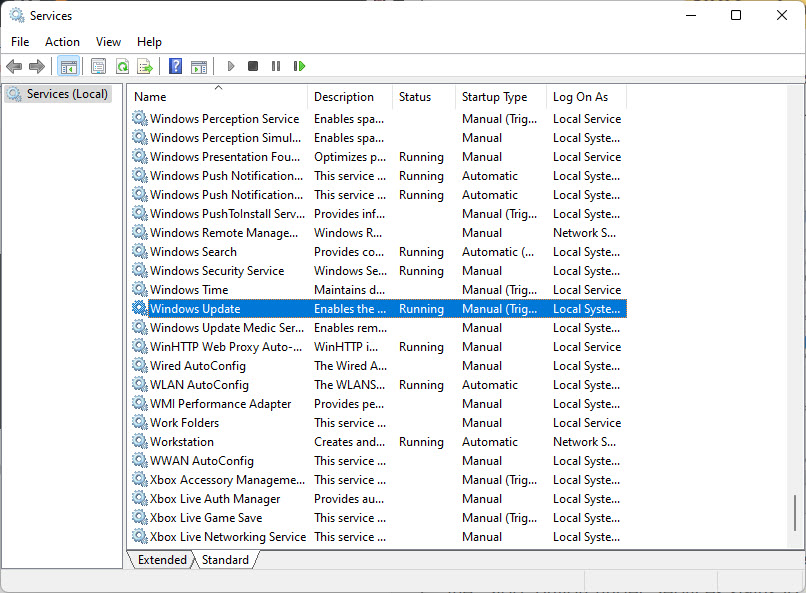The image size is (806, 593).
Task: Click the gear icon of Windows Update row
Action: pyautogui.click(x=139, y=308)
